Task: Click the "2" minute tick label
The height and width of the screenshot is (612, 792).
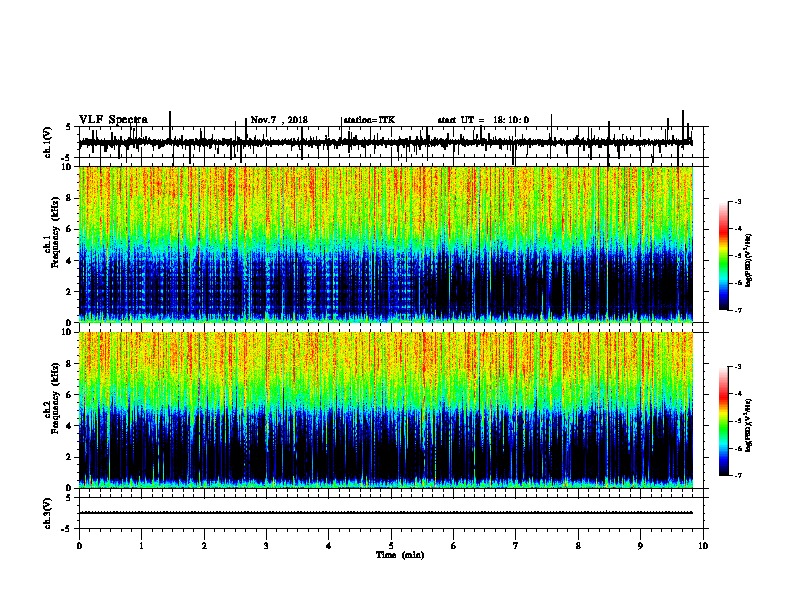Action: [x=204, y=546]
